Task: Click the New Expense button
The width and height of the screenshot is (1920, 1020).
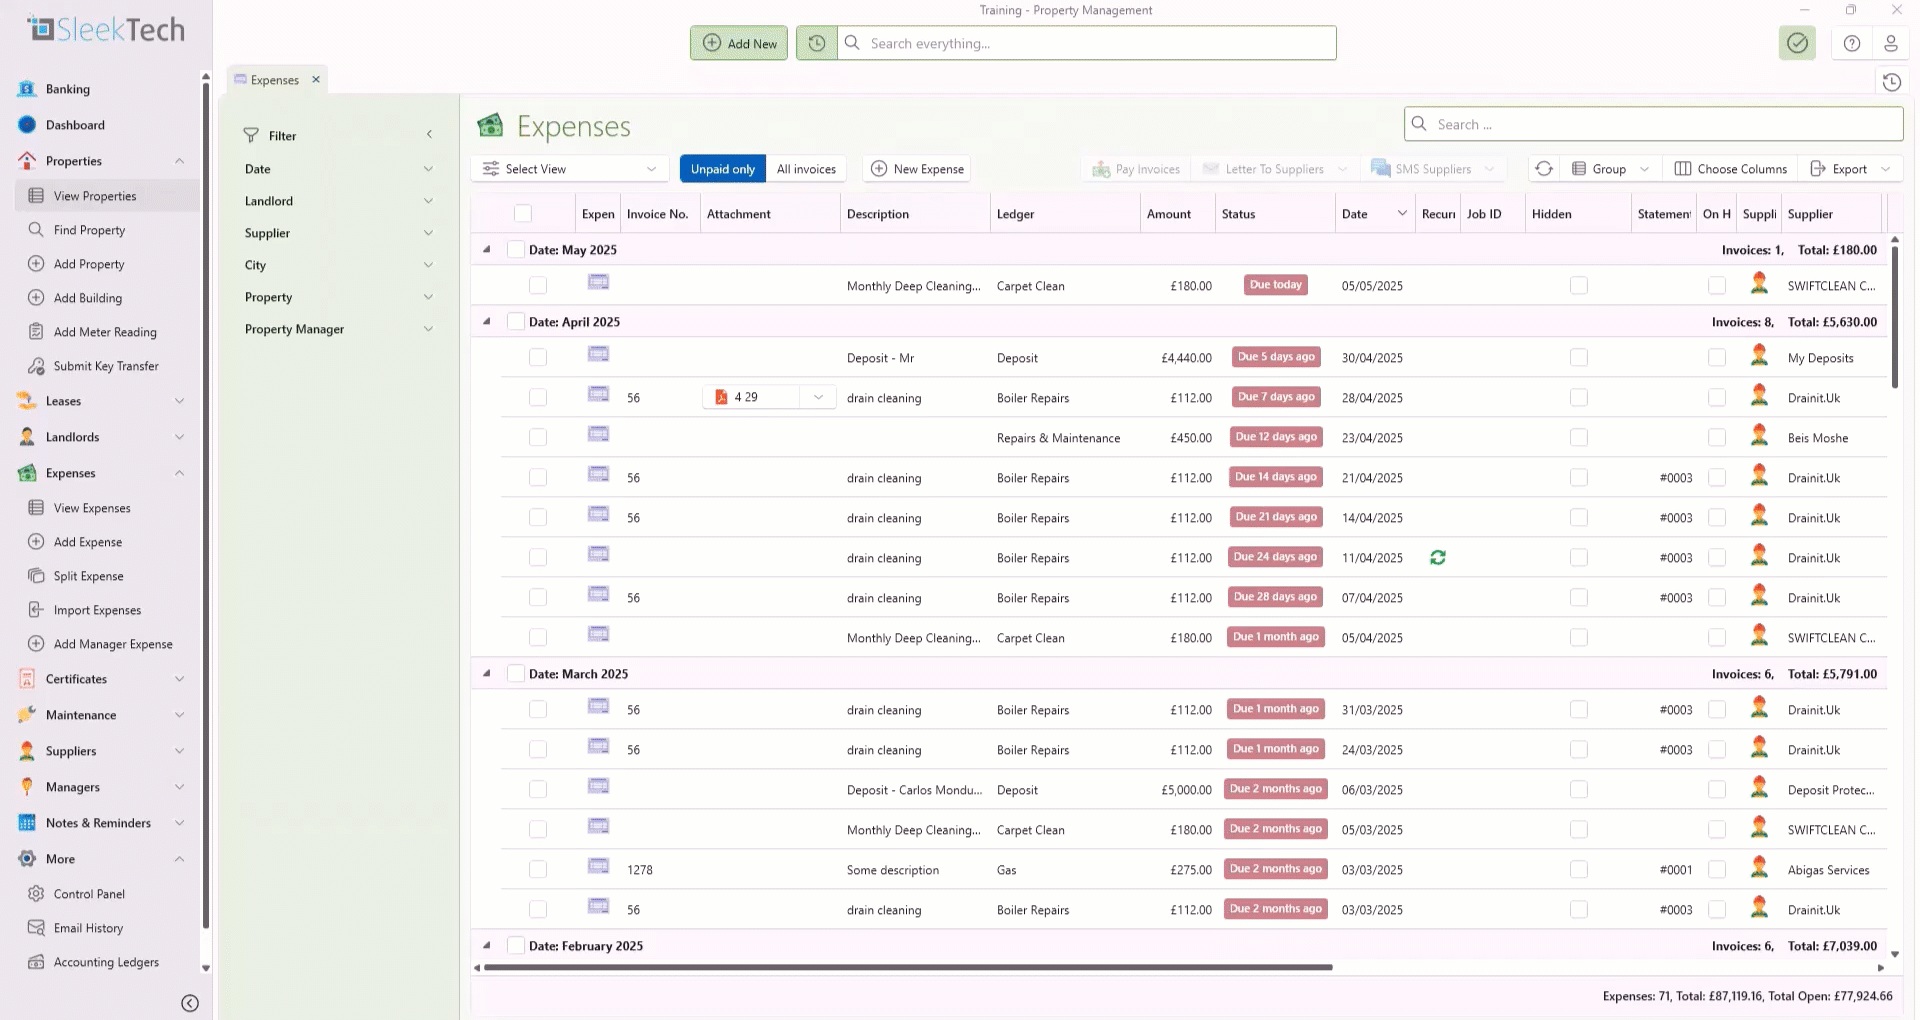Action: [x=916, y=169]
